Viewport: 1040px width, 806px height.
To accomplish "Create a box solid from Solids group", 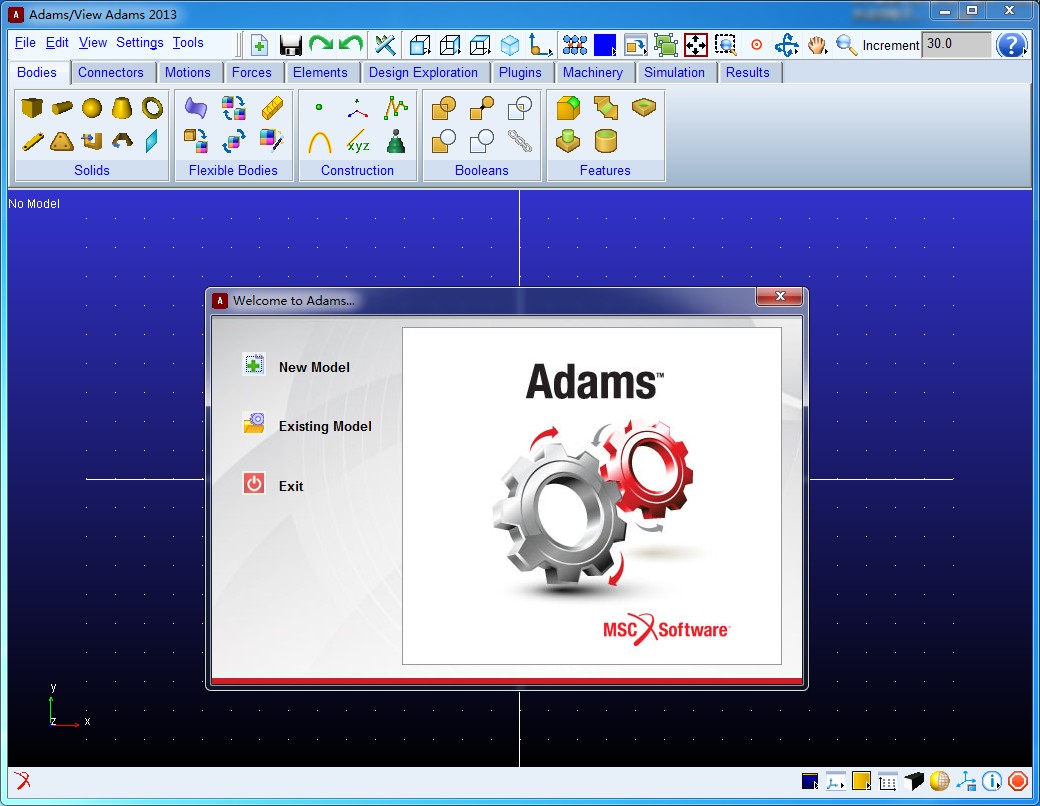I will [31, 107].
